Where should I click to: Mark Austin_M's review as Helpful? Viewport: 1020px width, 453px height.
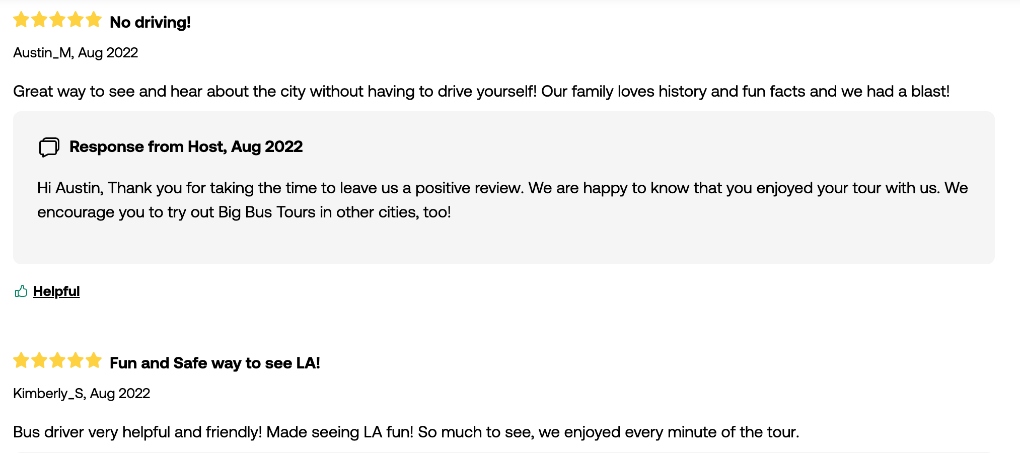(x=56, y=291)
